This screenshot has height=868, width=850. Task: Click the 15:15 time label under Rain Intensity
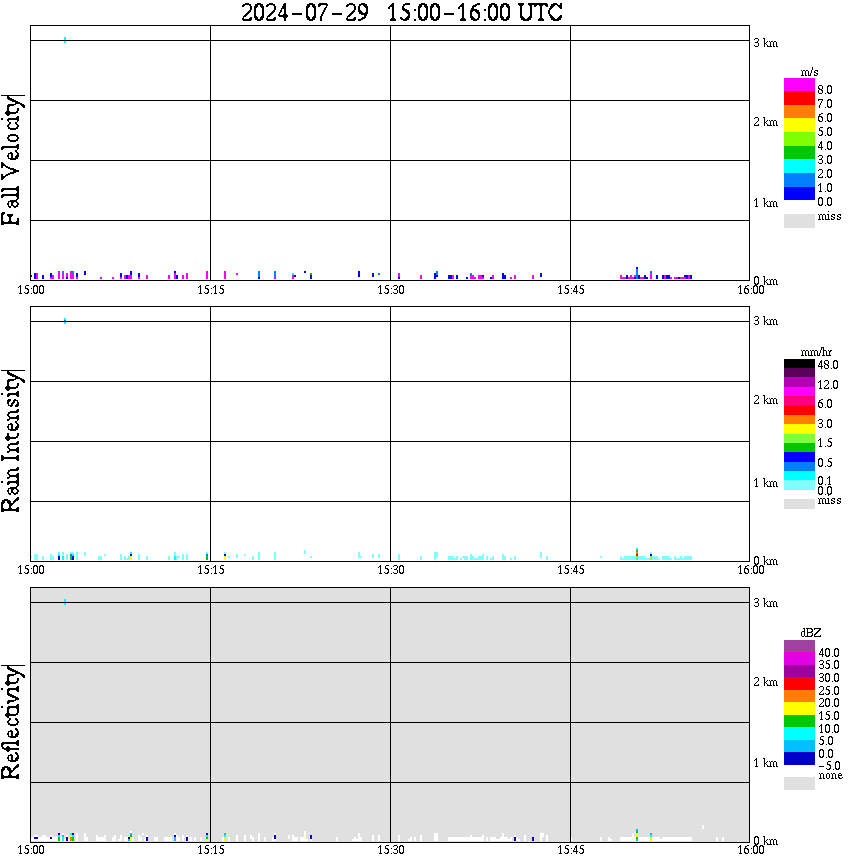coord(210,570)
